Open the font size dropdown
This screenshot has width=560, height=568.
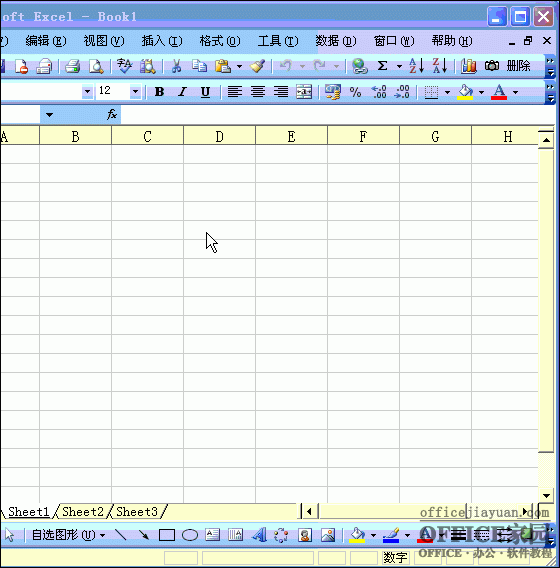coord(135,92)
